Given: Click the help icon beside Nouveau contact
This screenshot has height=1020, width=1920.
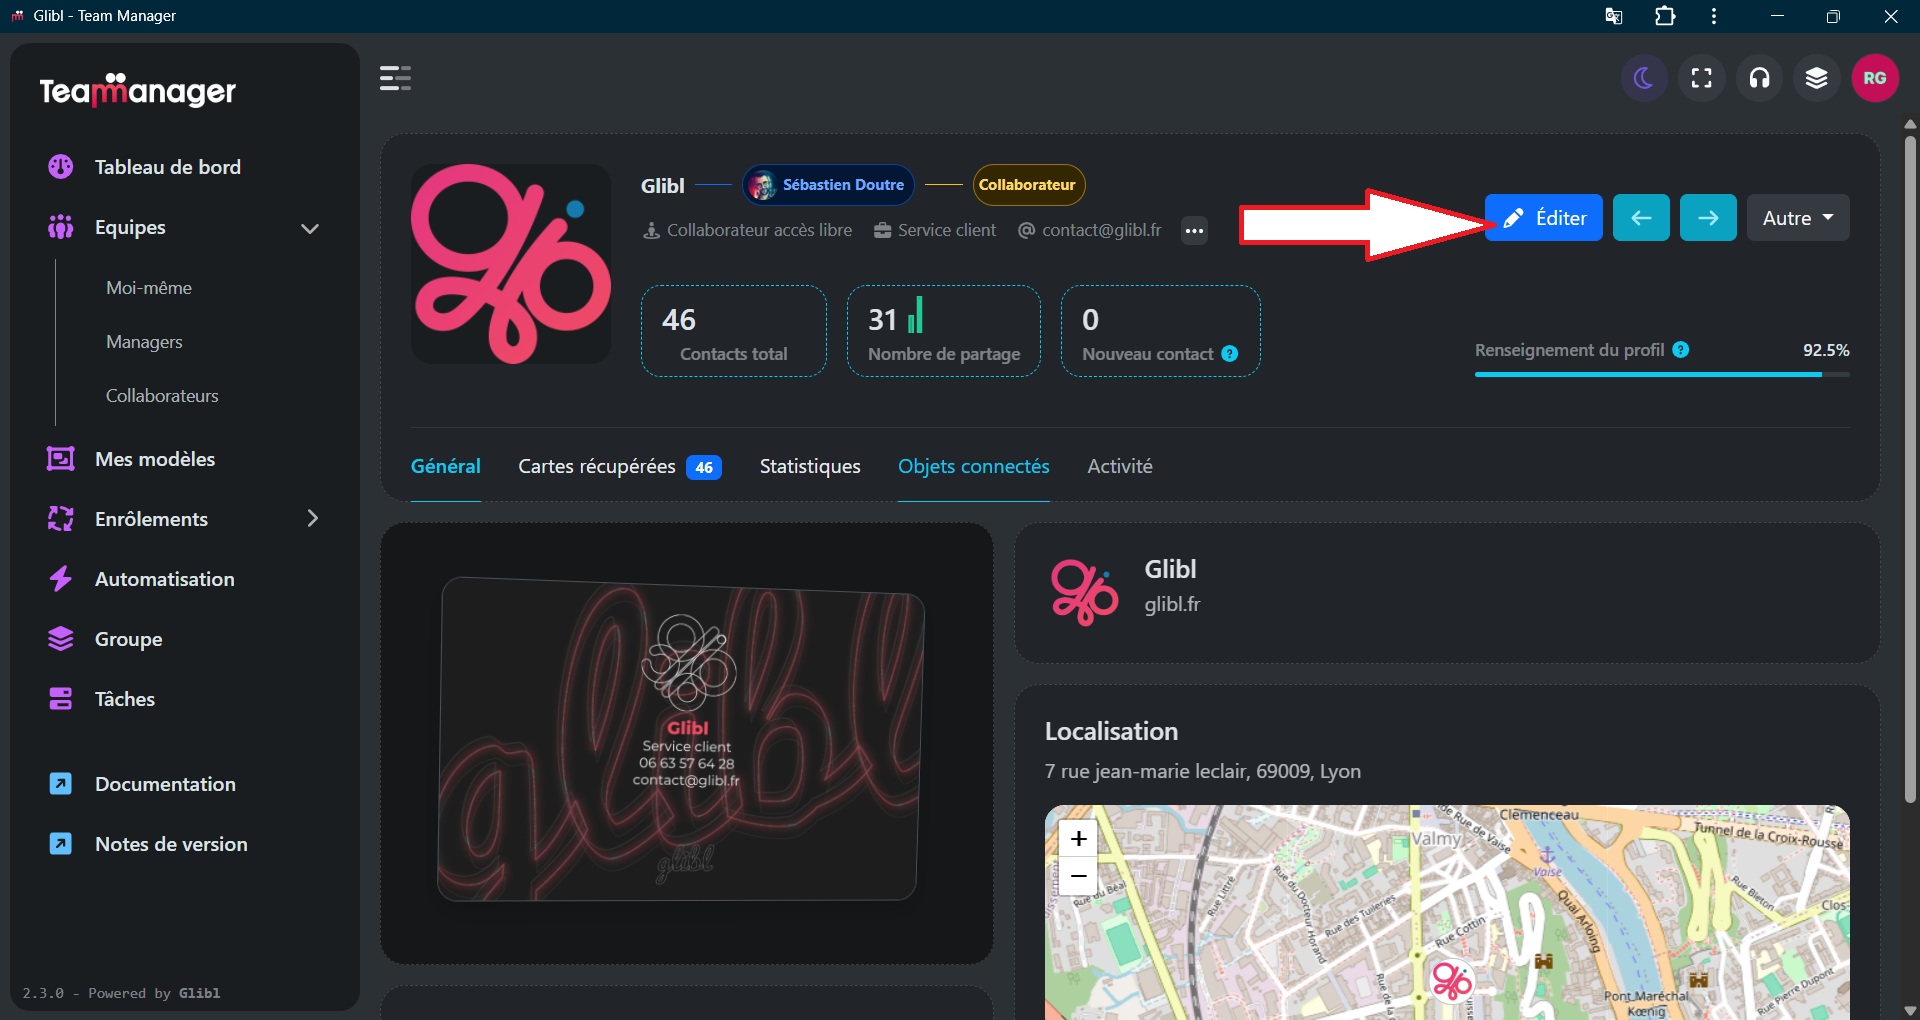Looking at the screenshot, I should click(x=1230, y=354).
